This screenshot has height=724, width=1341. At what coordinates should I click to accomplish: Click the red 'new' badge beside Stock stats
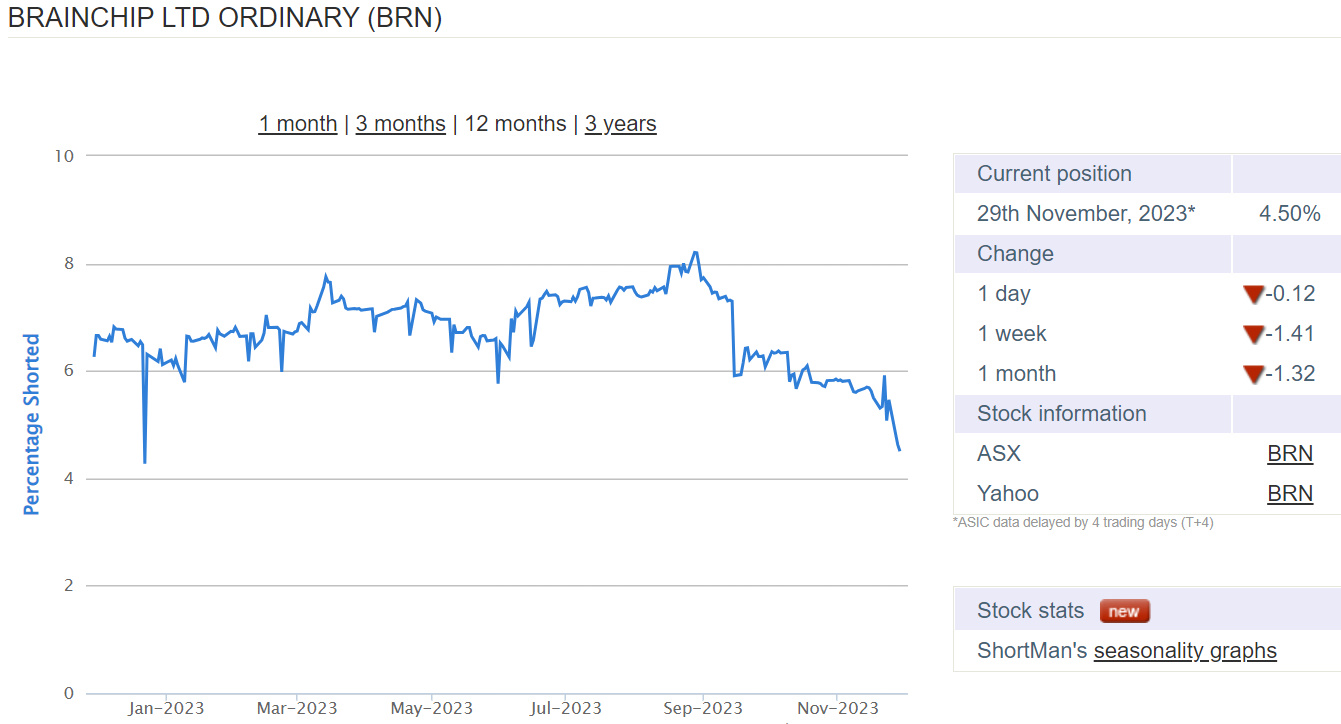[x=1125, y=611]
